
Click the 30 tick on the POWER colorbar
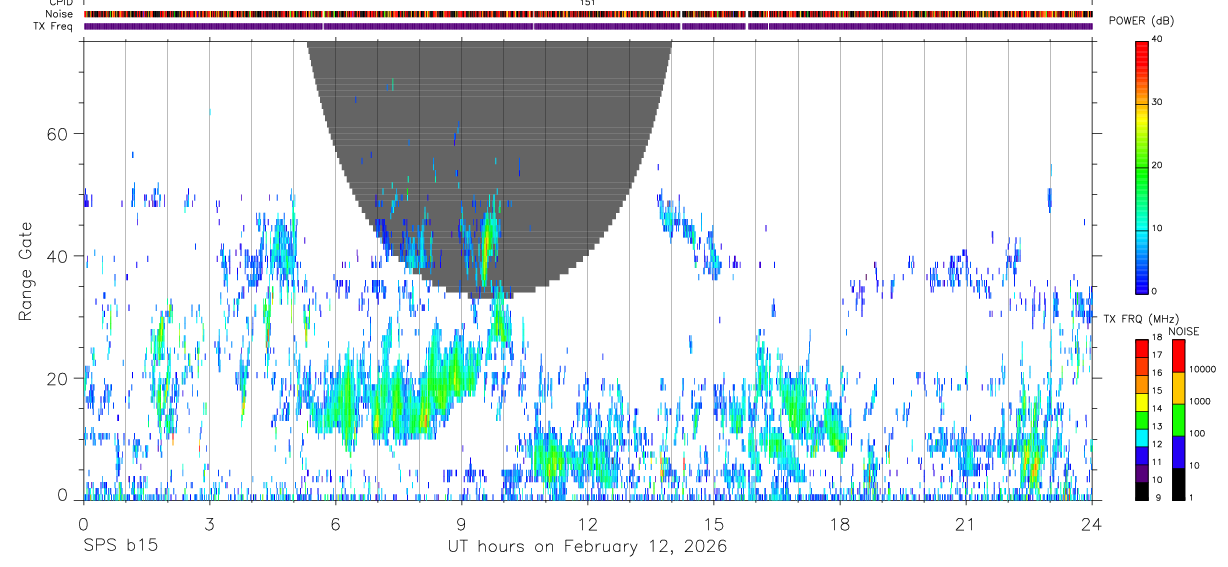[x=1157, y=102]
